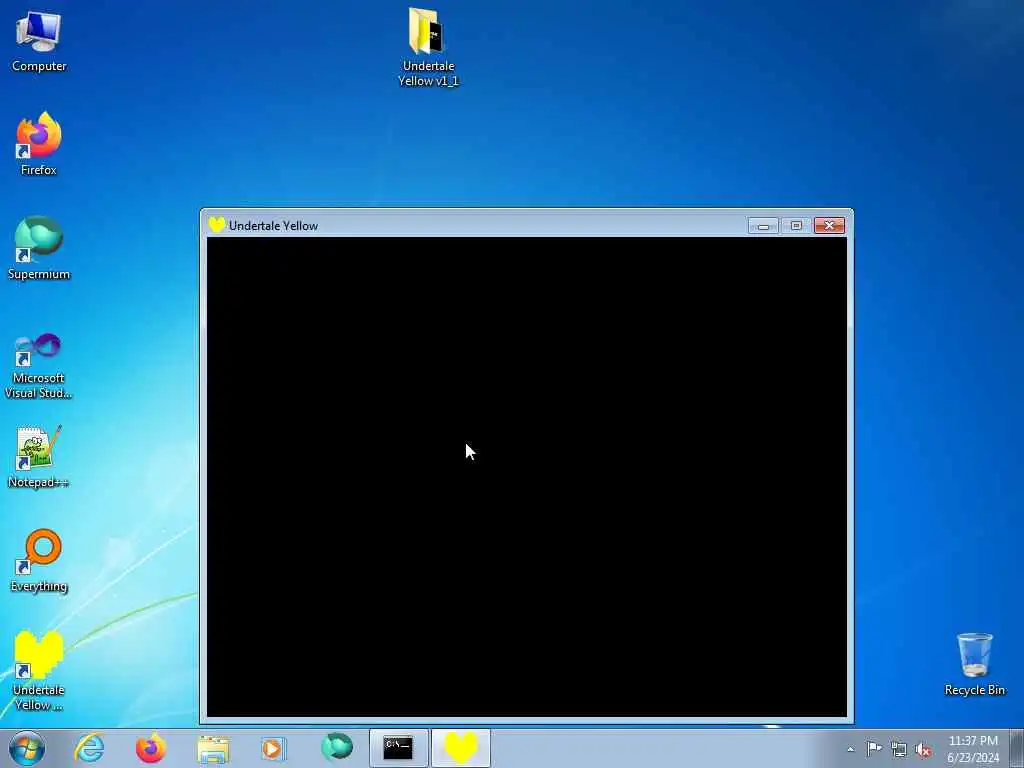Select the Undertale Yellow desktop shortcut

click(x=39, y=671)
